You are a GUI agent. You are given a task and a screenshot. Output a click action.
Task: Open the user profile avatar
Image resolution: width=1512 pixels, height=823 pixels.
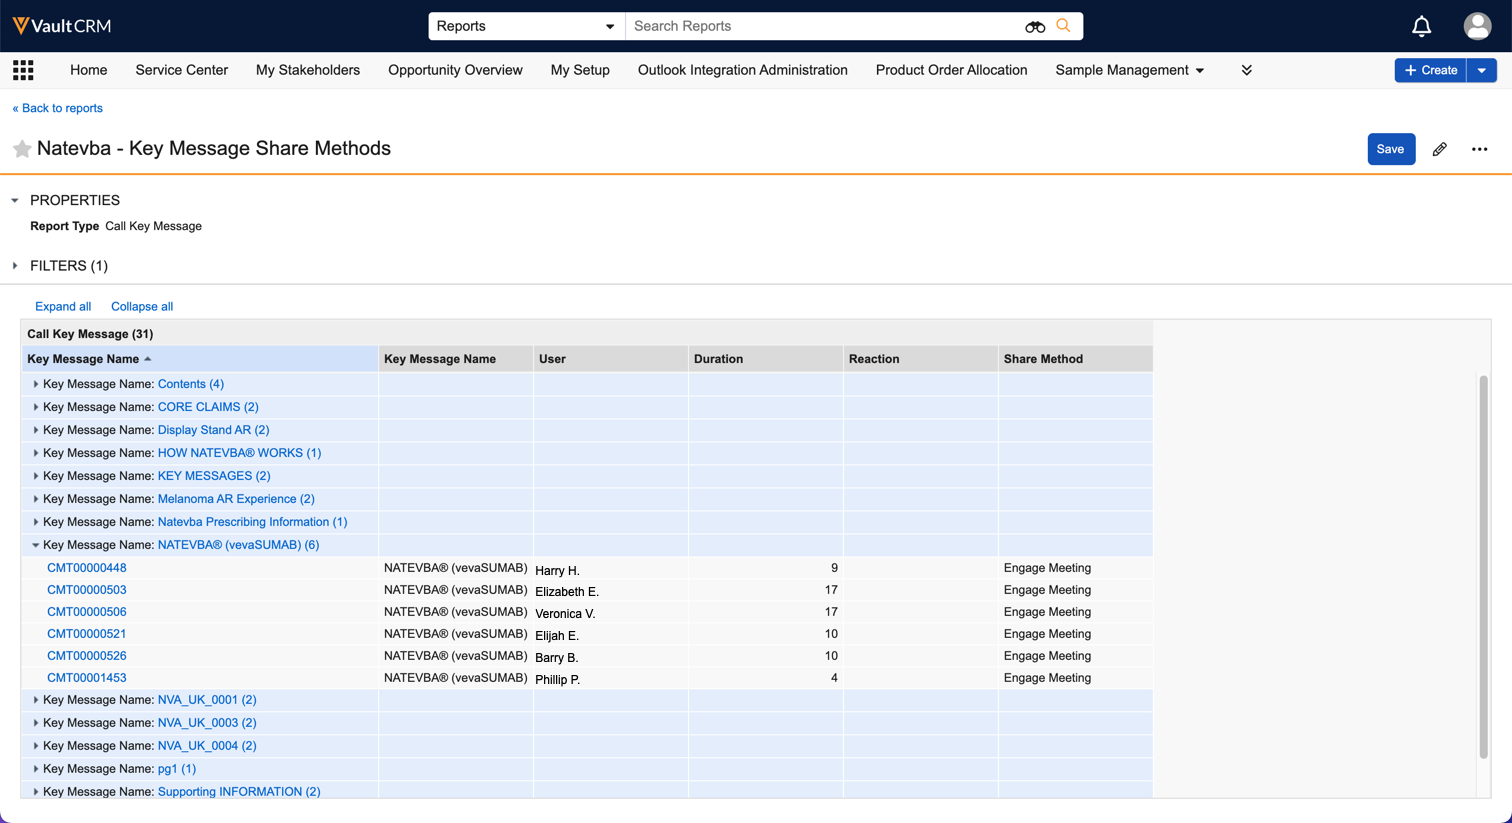(x=1477, y=26)
